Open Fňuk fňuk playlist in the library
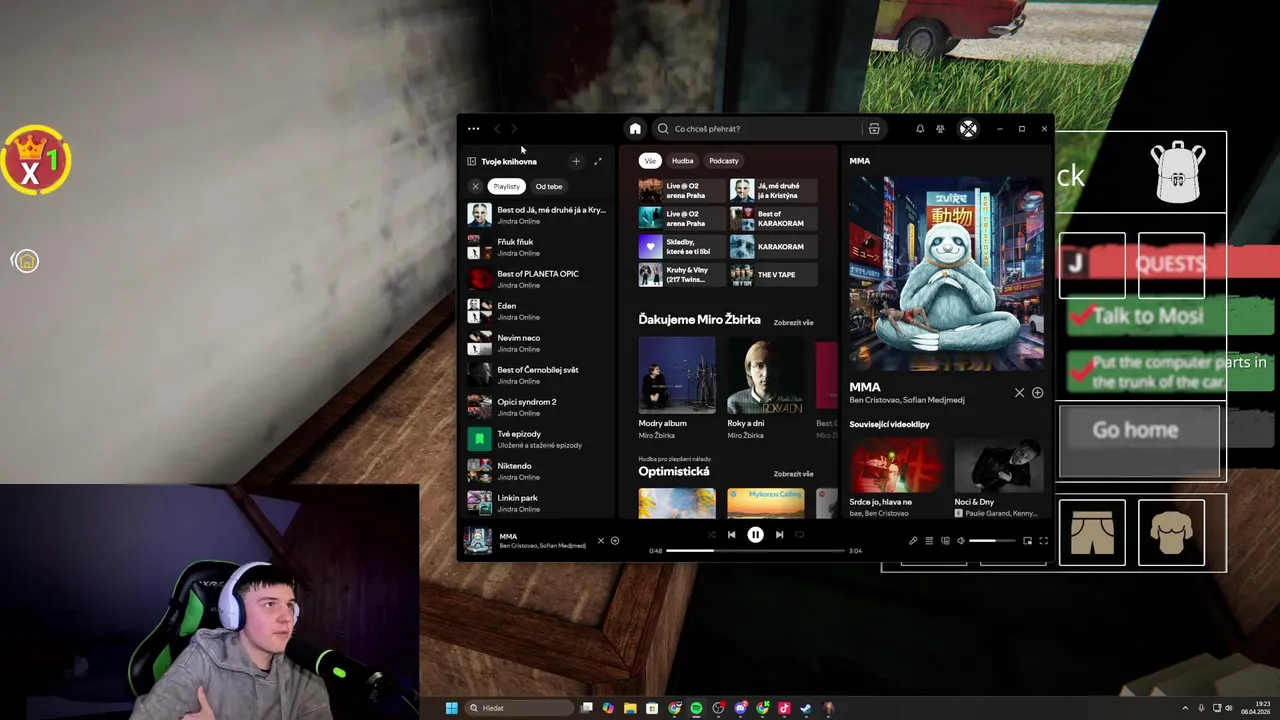This screenshot has width=1280, height=720. click(x=538, y=247)
